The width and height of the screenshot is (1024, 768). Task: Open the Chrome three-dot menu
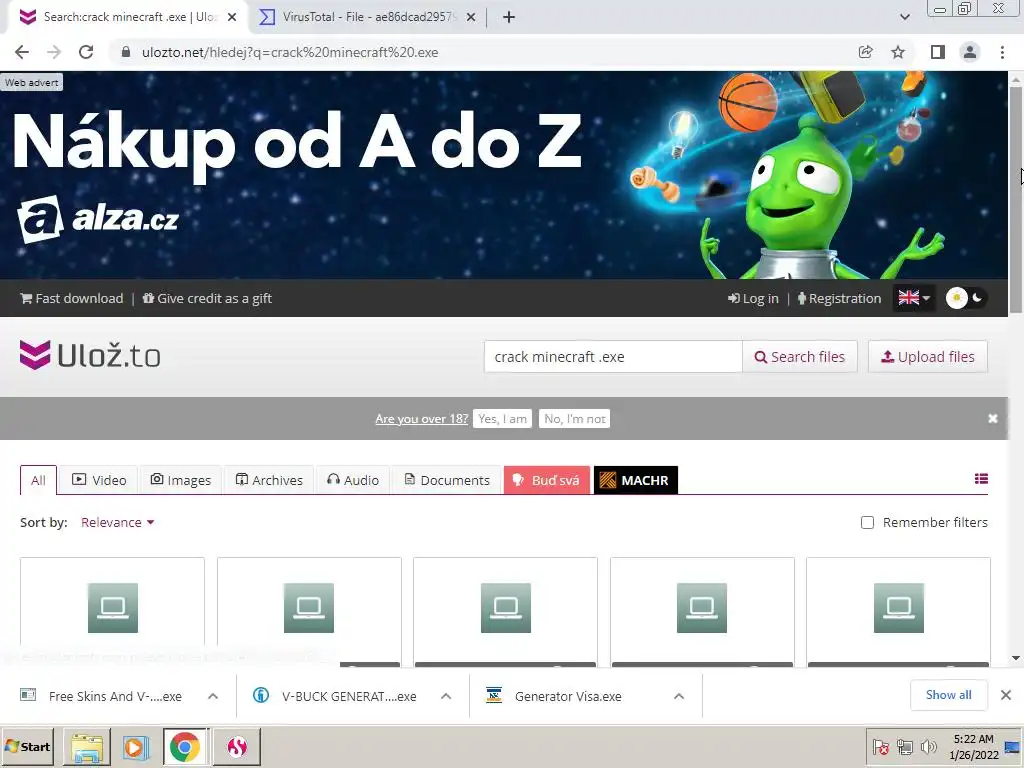coord(1002,52)
